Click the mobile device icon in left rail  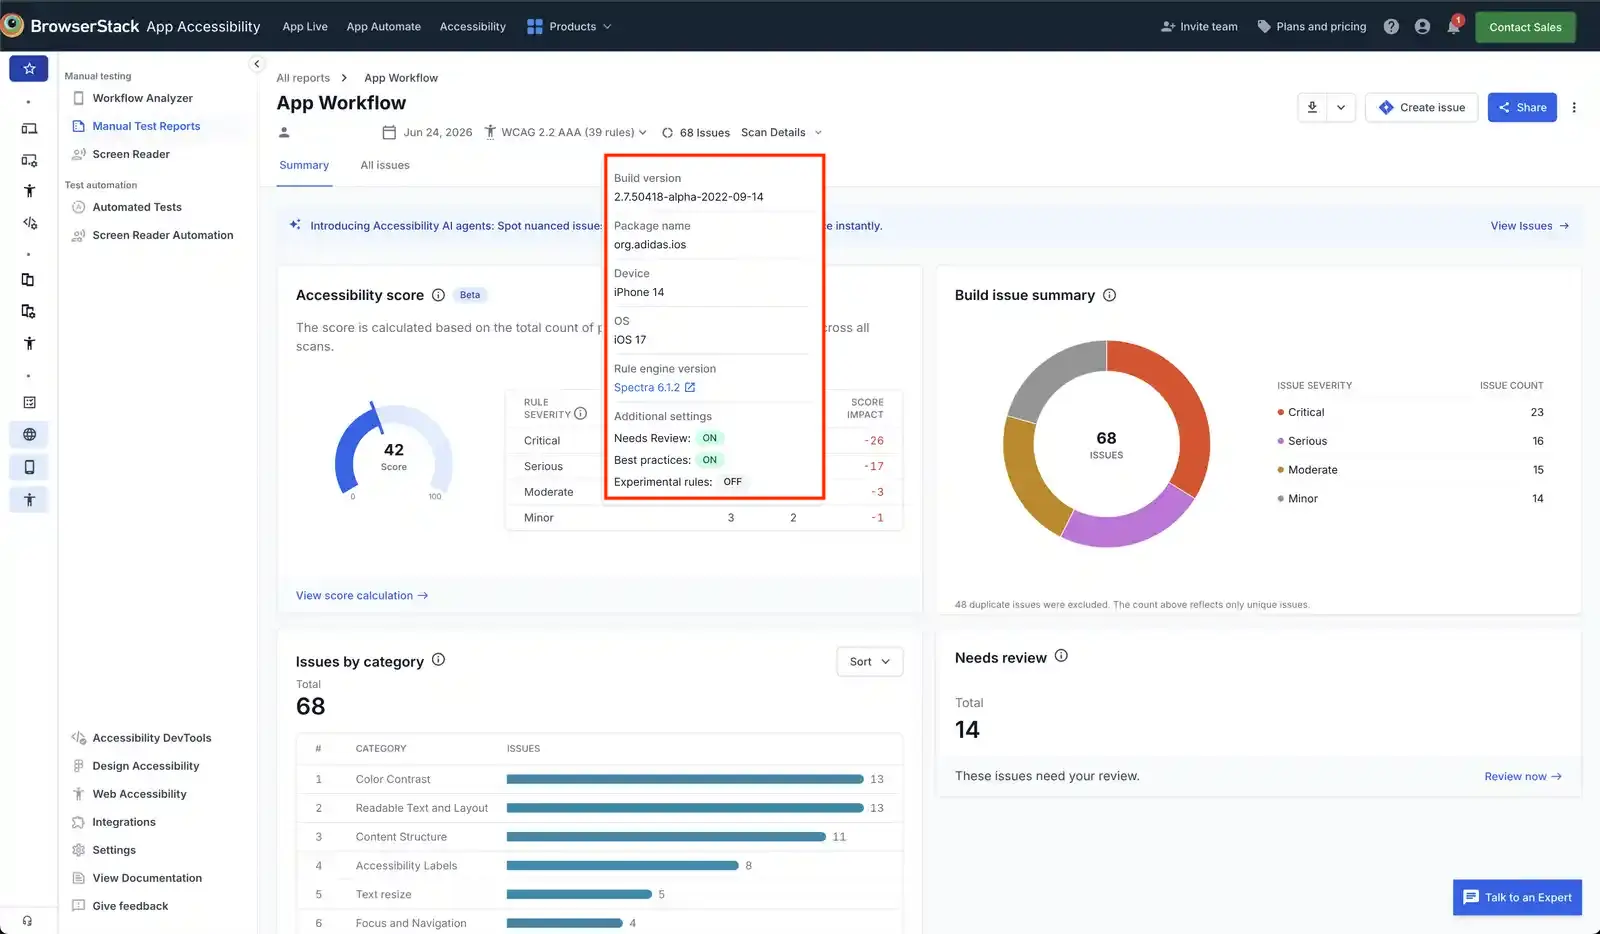(29, 467)
